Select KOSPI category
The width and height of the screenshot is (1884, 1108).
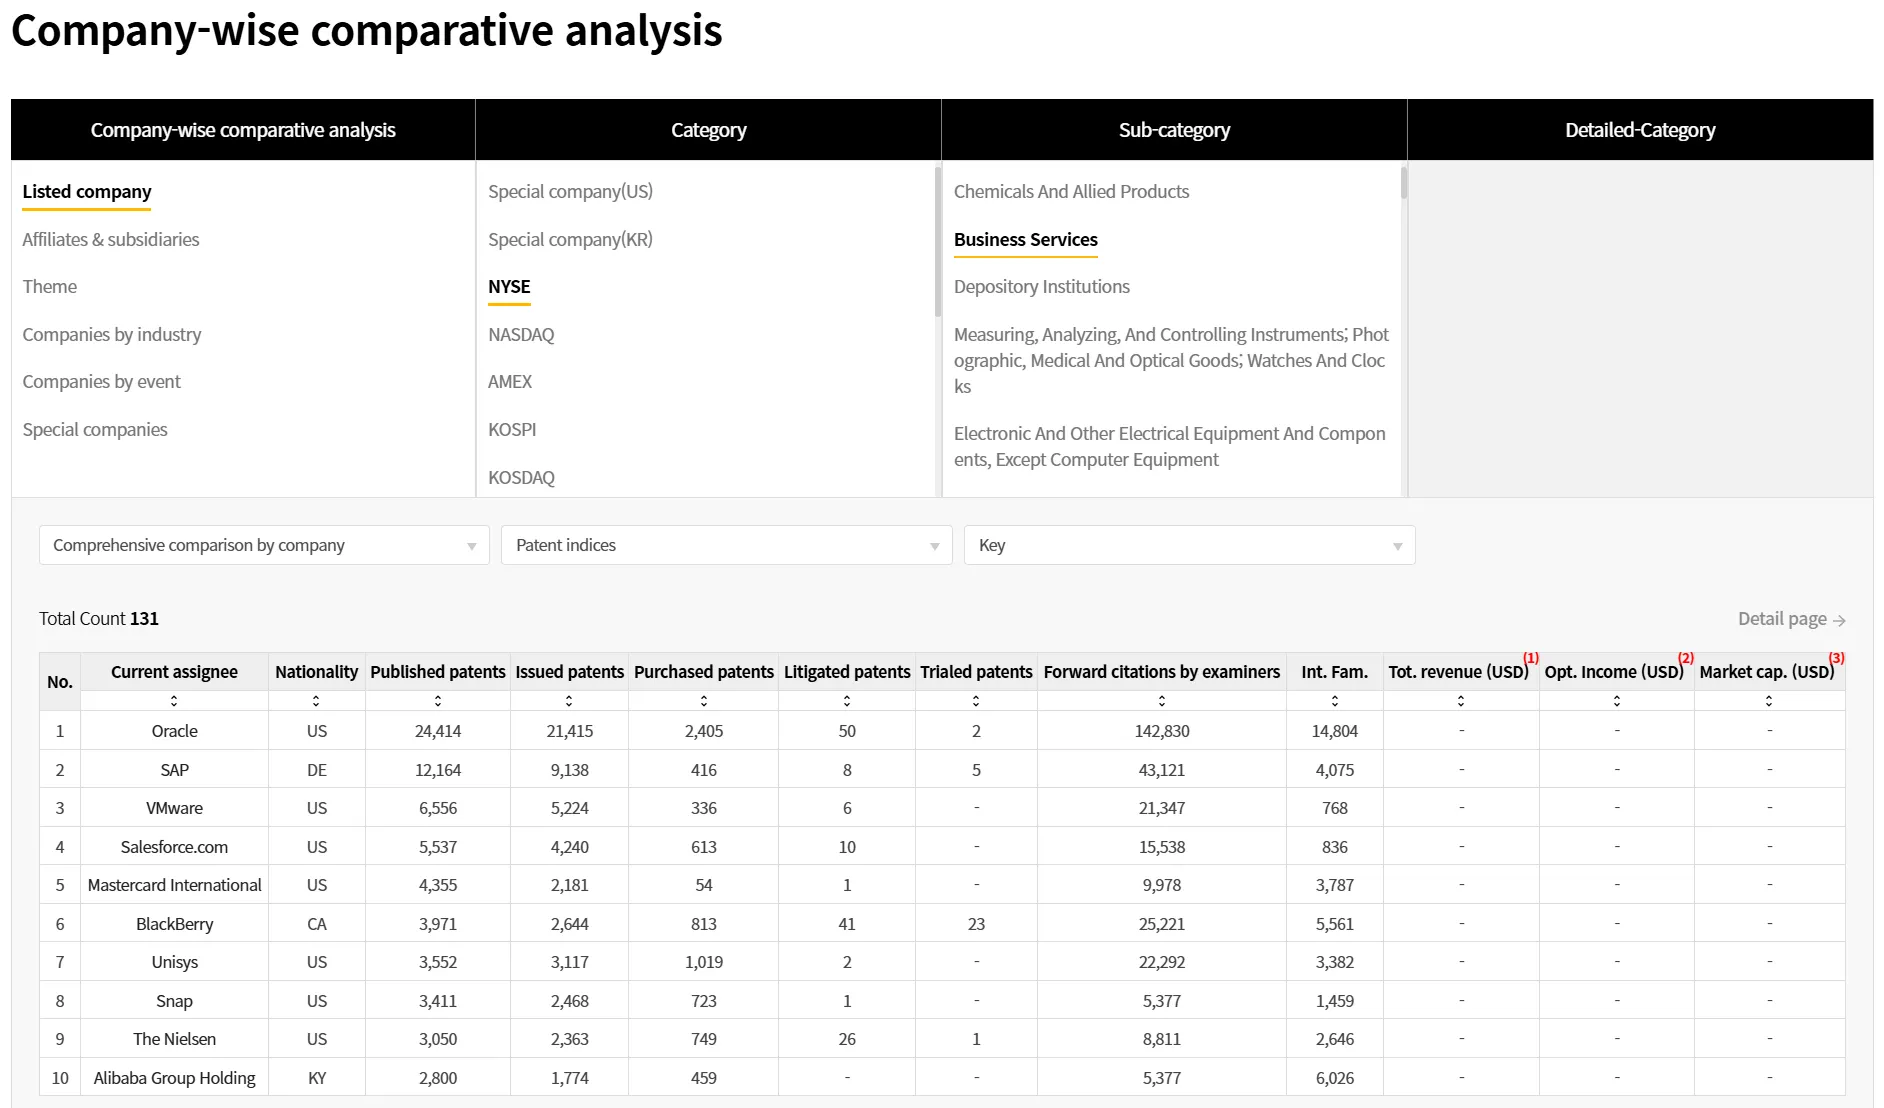(x=512, y=429)
